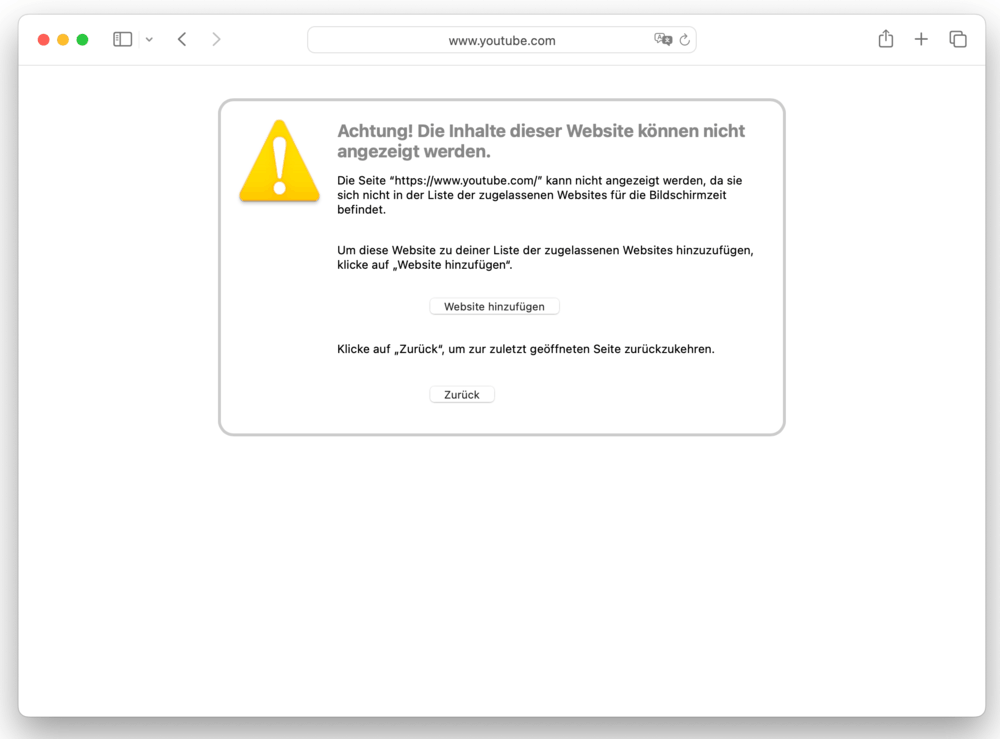Click the www.youtube.com address field
Screen dimensions: 1000x739
pyautogui.click(x=501, y=40)
